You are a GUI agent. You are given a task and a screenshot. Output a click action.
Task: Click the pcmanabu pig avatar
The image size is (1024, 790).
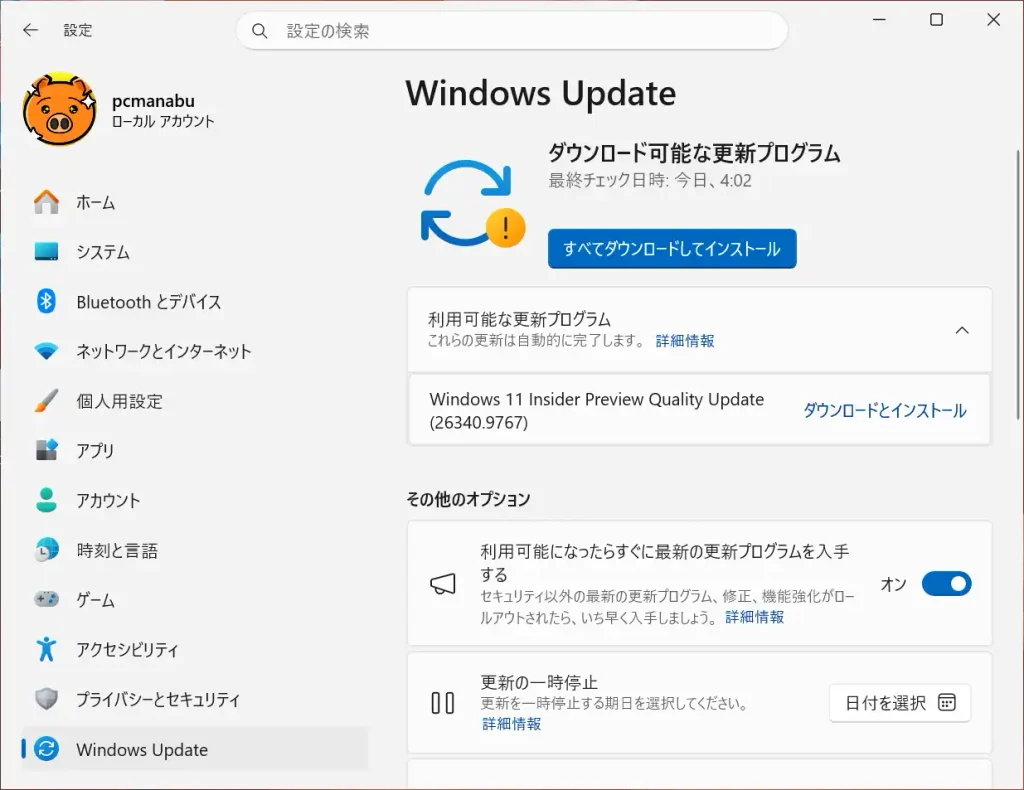tap(59, 109)
